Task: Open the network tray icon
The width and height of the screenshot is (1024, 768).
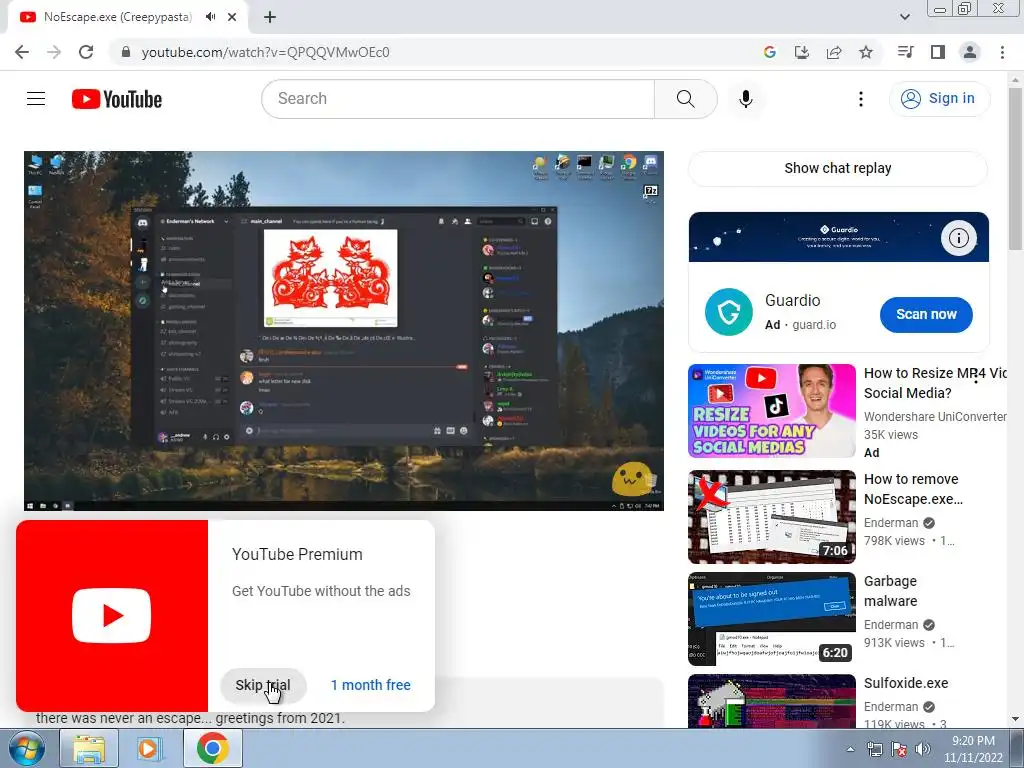Action: point(874,749)
